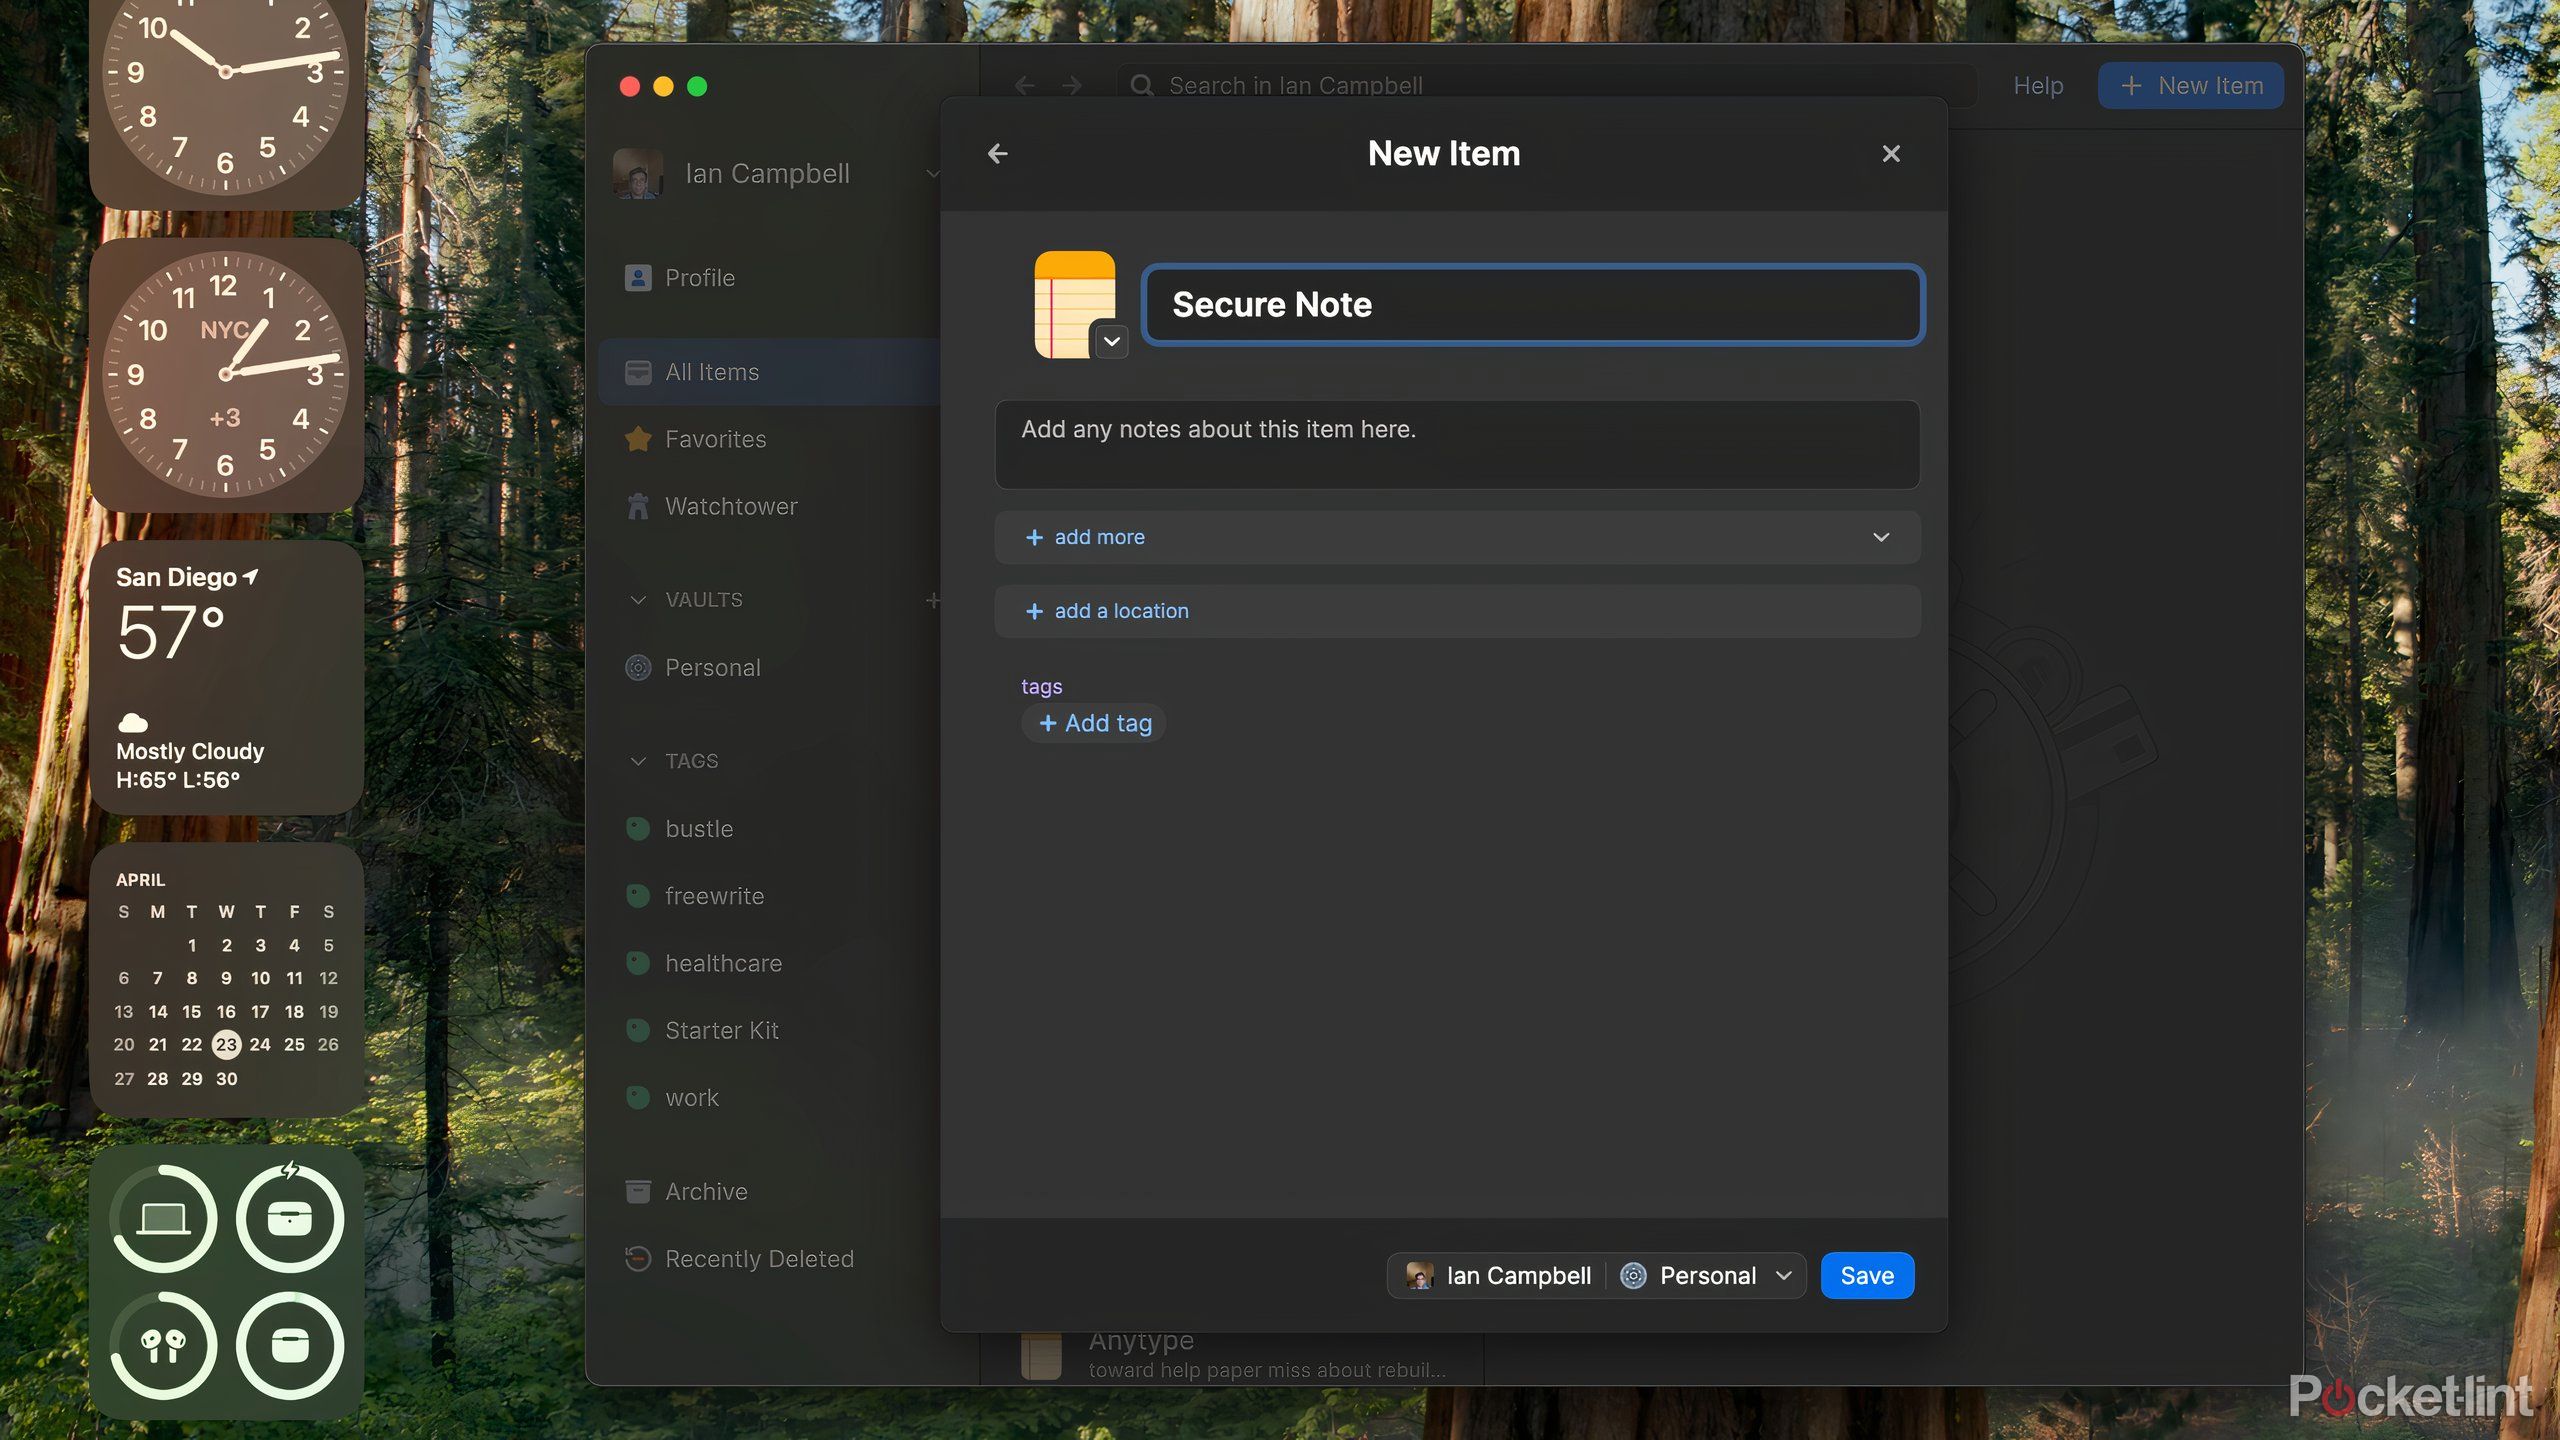
Task: Click the Recently Deleted icon
Action: [x=638, y=1259]
